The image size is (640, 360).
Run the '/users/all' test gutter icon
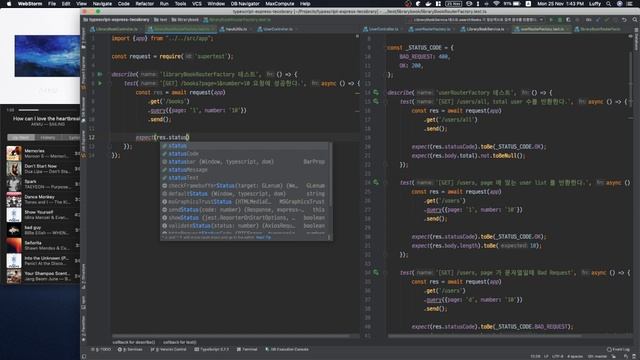point(376,101)
